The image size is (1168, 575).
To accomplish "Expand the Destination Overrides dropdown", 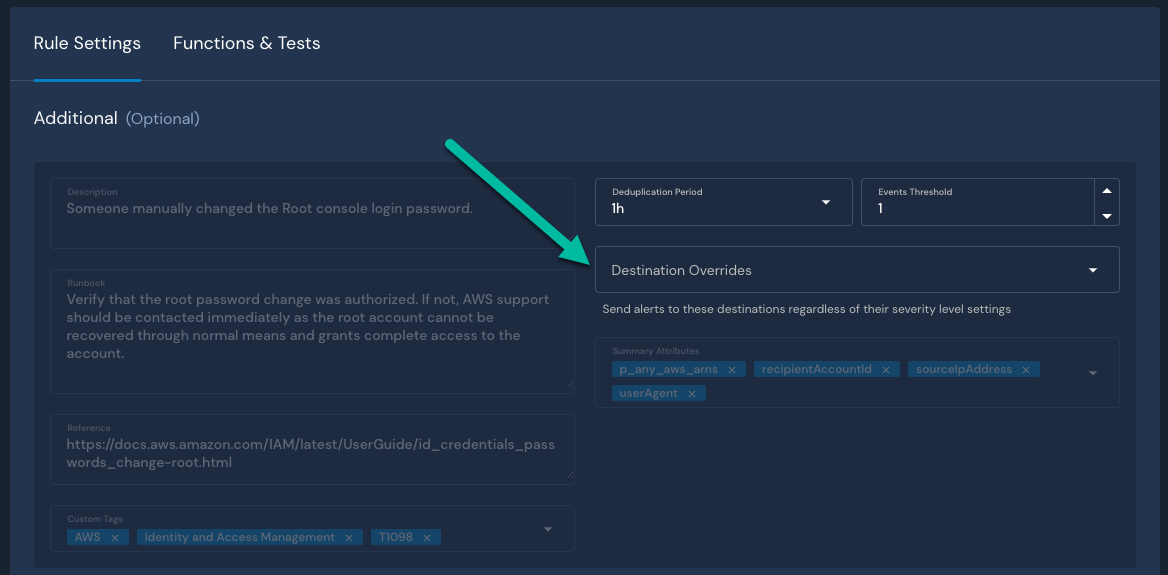I will (x=856, y=270).
